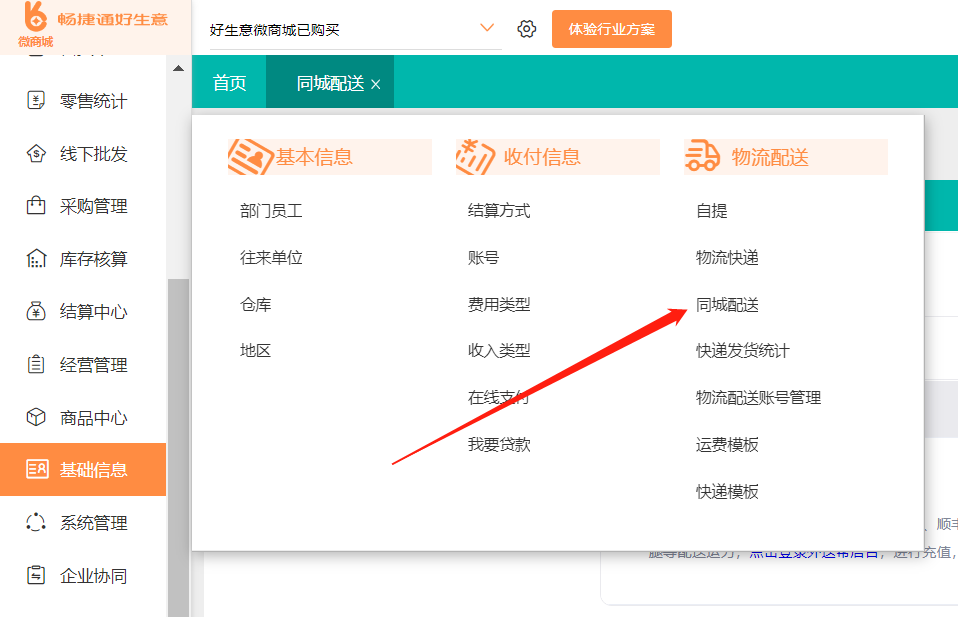
Task: Close the 同城配送 tab
Action: pos(376,82)
